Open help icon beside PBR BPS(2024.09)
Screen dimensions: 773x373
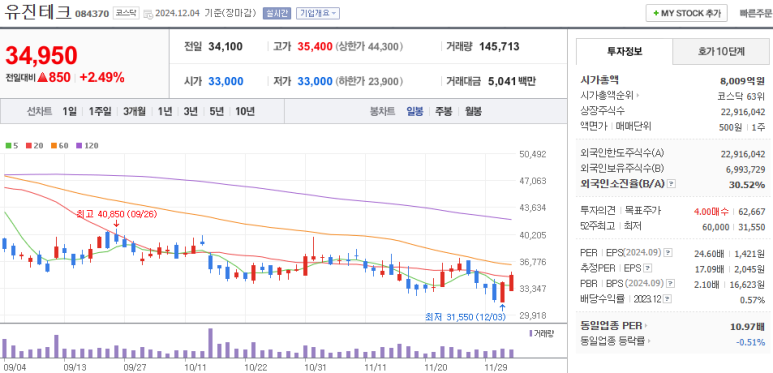click(669, 283)
